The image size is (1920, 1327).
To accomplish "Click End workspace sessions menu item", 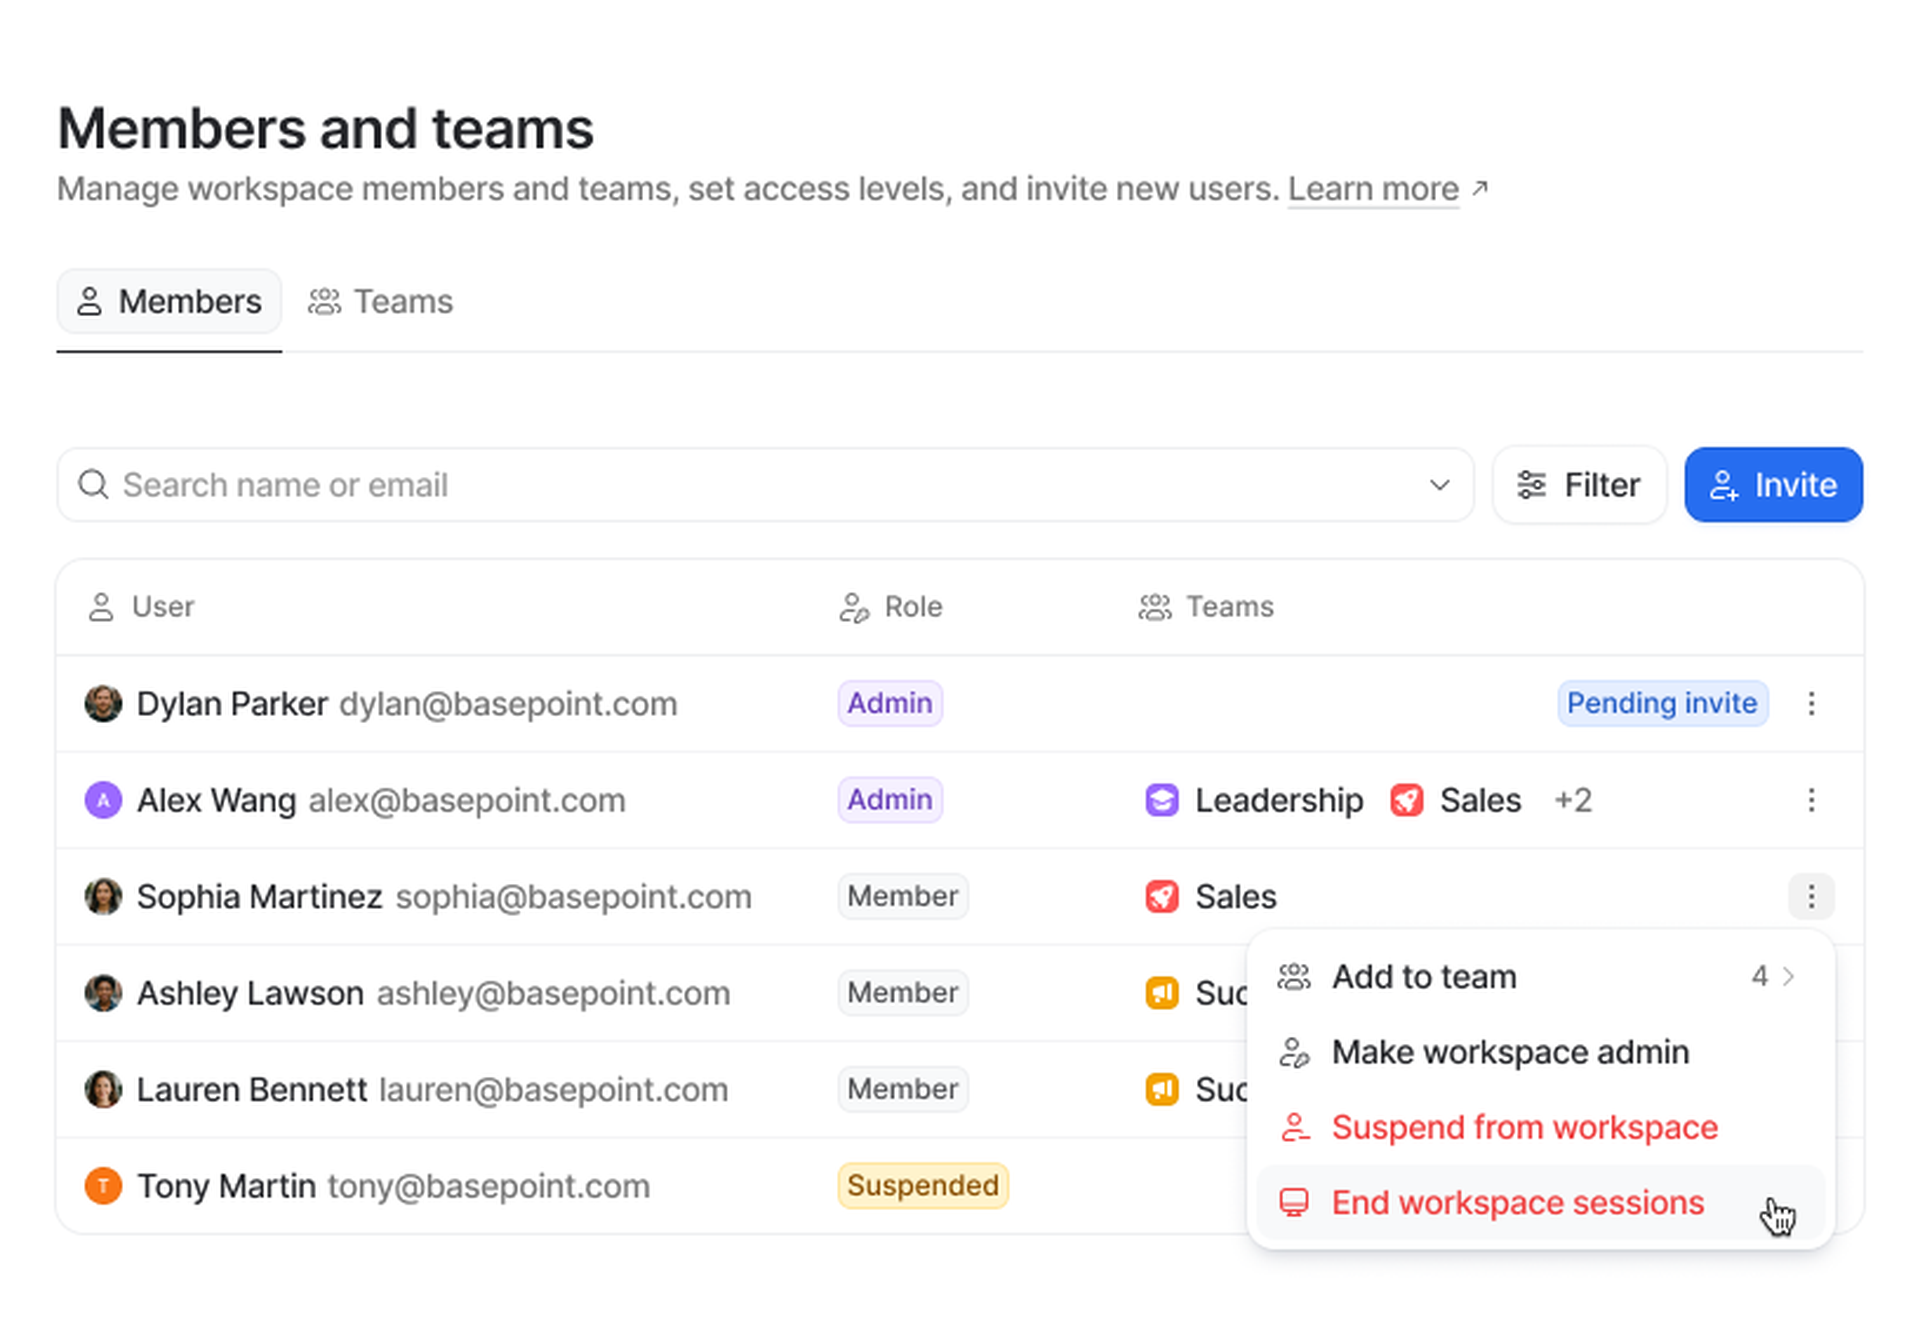I will point(1517,1202).
